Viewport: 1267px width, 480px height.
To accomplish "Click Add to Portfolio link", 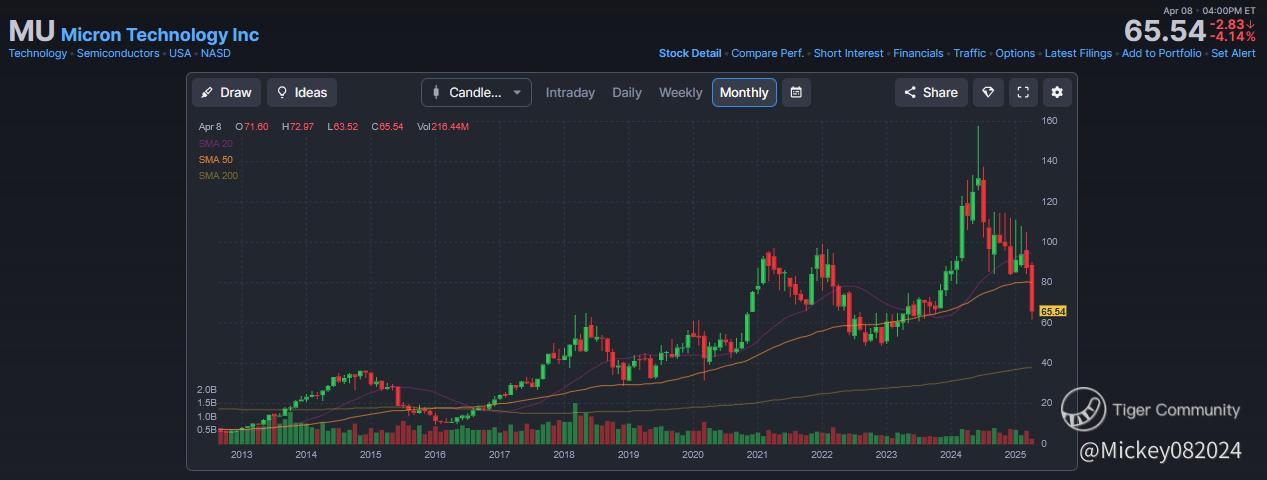I will [x=1162, y=53].
